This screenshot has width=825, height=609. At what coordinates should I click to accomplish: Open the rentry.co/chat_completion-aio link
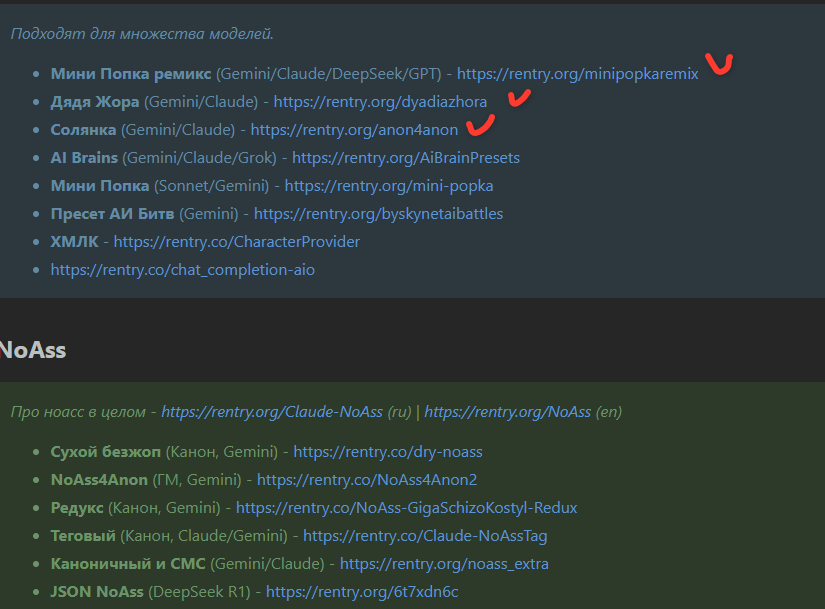tap(183, 269)
